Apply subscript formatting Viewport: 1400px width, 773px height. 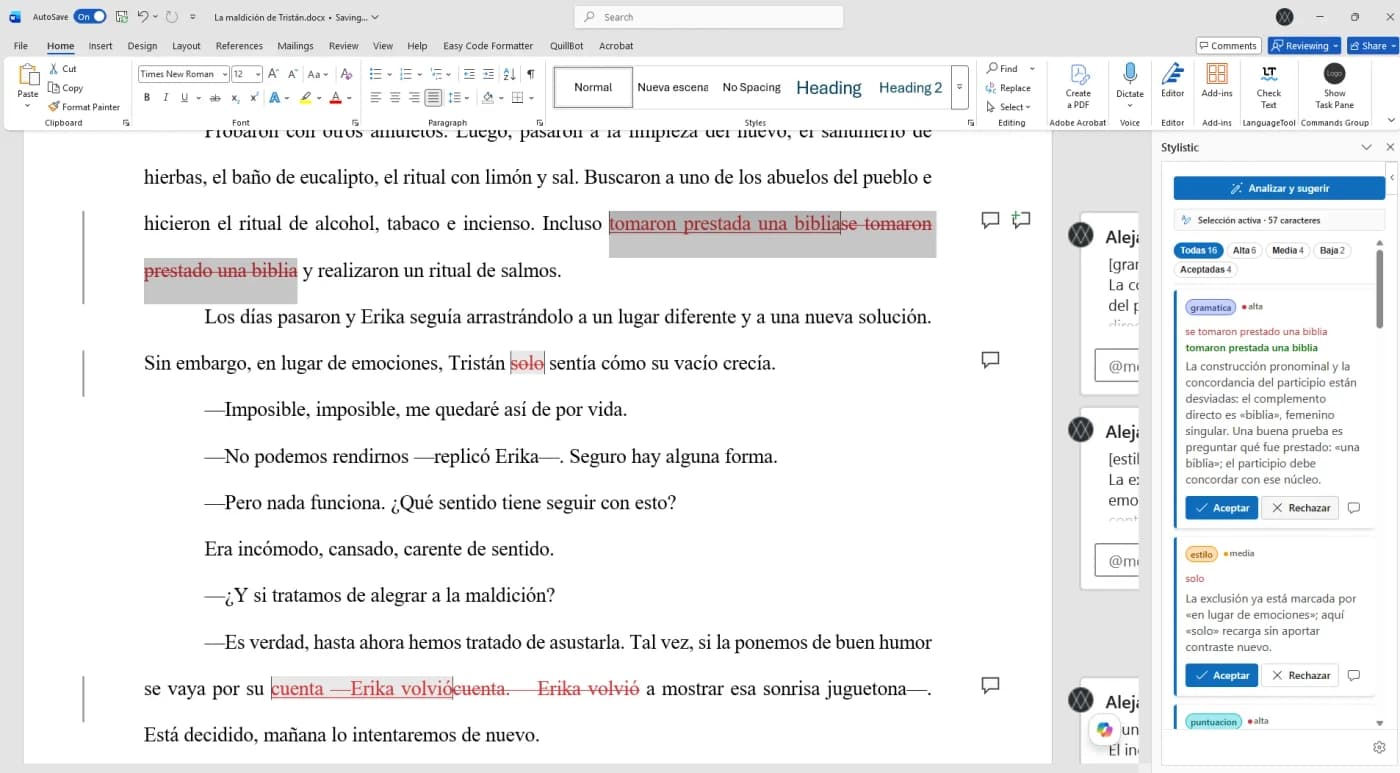235,98
